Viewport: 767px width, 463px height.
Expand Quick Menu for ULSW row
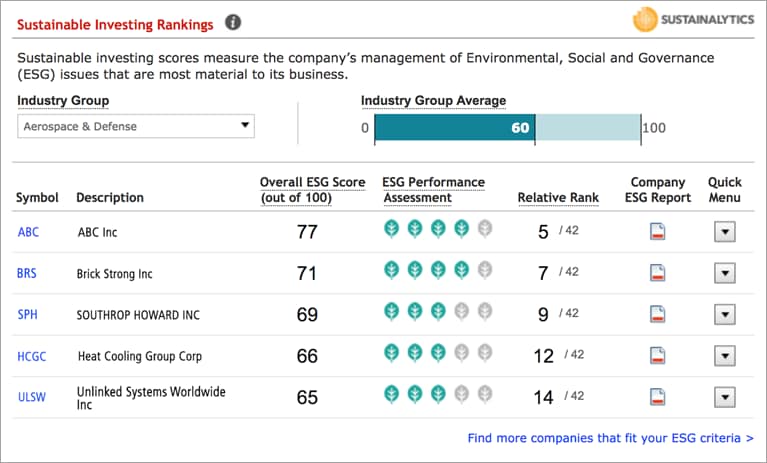click(x=725, y=397)
